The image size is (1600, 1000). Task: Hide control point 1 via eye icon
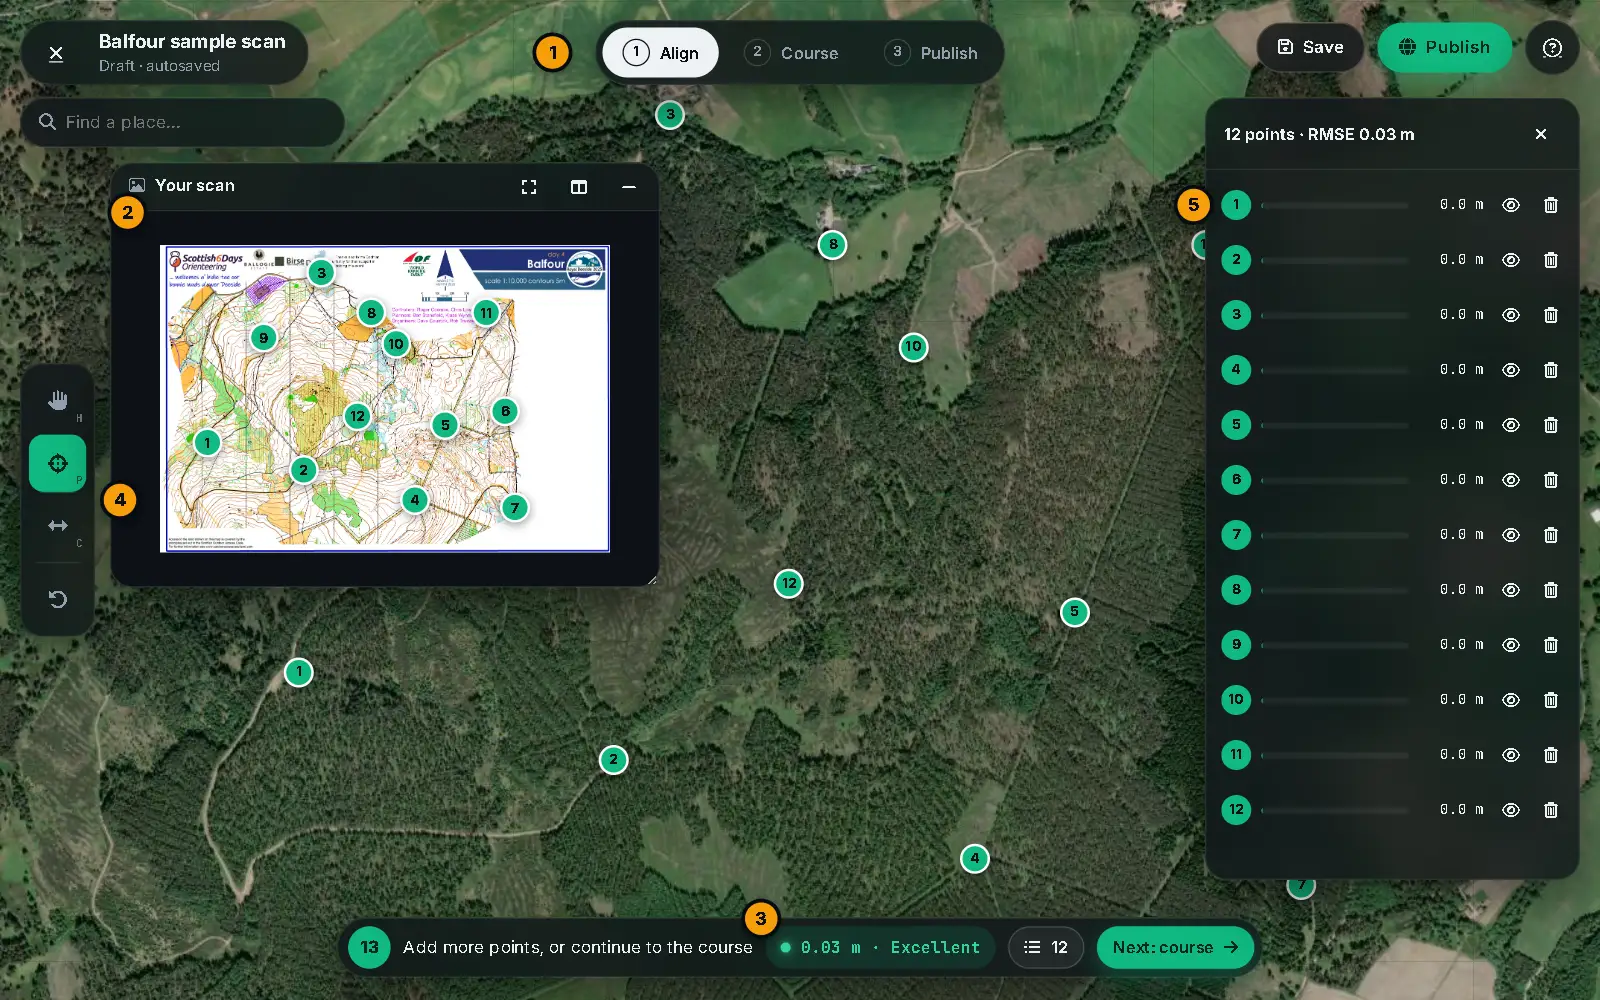(1511, 205)
